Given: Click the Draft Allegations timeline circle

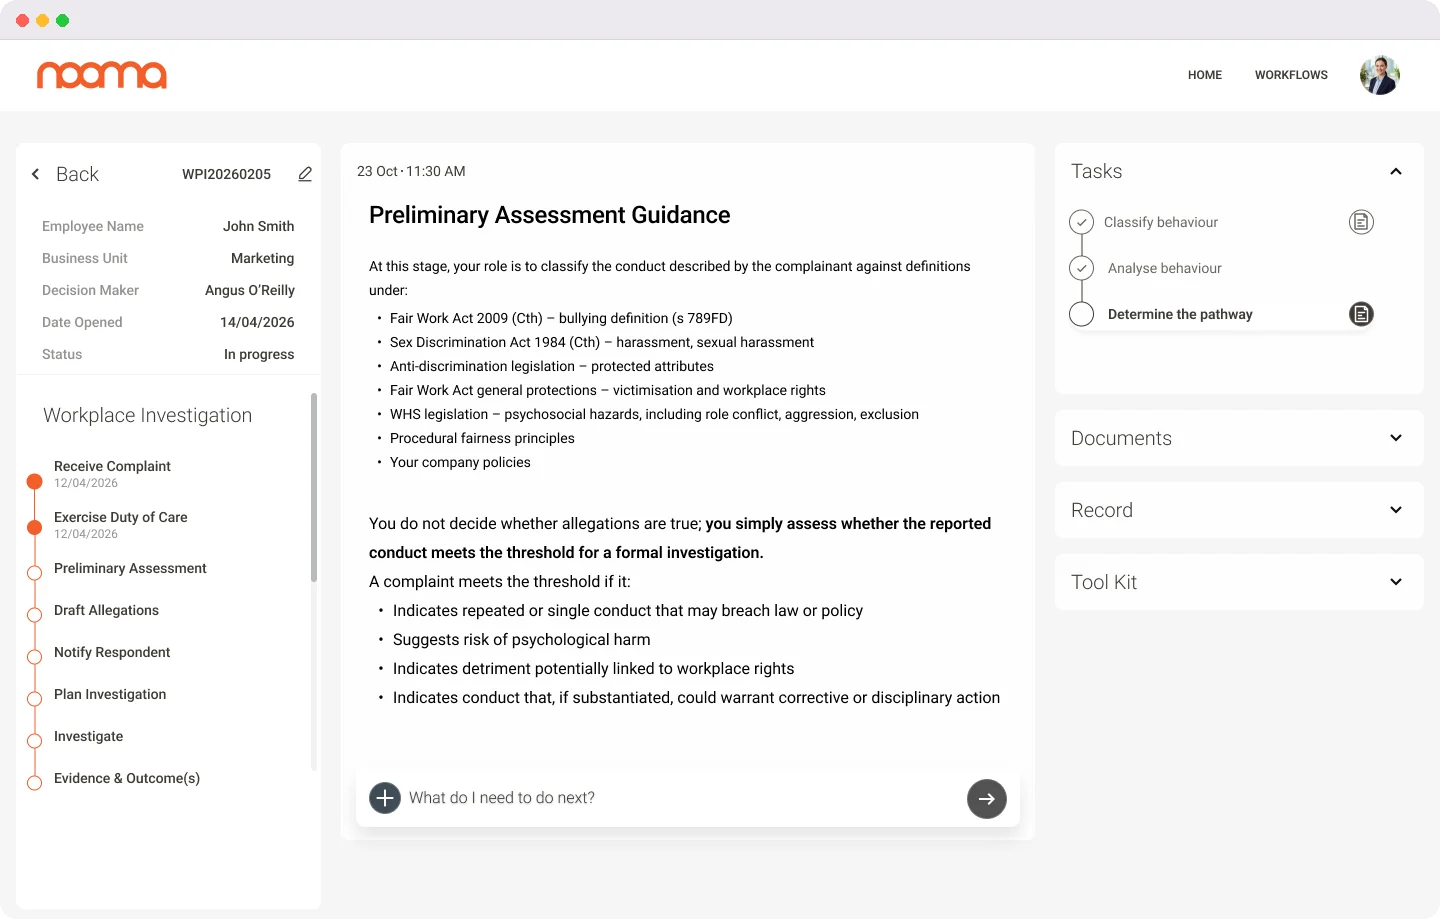Looking at the screenshot, I should click(34, 614).
